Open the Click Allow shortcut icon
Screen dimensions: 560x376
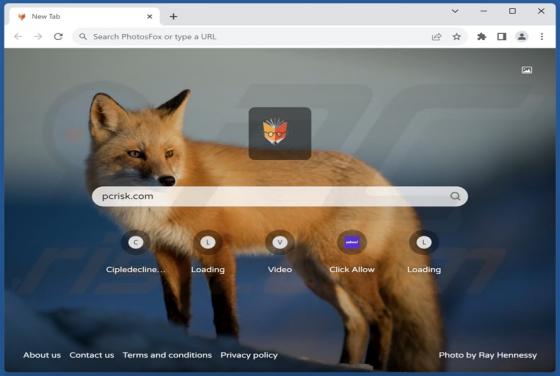352,242
